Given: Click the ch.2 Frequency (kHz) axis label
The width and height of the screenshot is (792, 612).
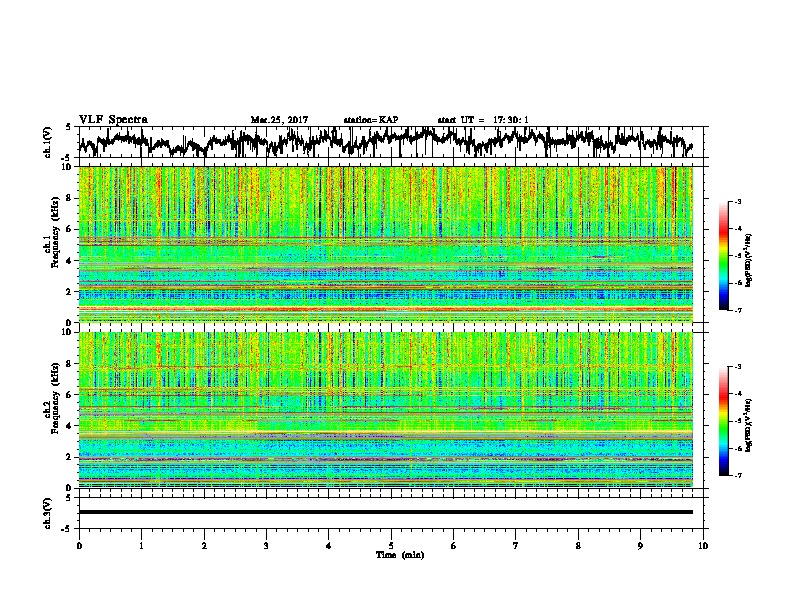Looking at the screenshot, I should pos(51,398).
